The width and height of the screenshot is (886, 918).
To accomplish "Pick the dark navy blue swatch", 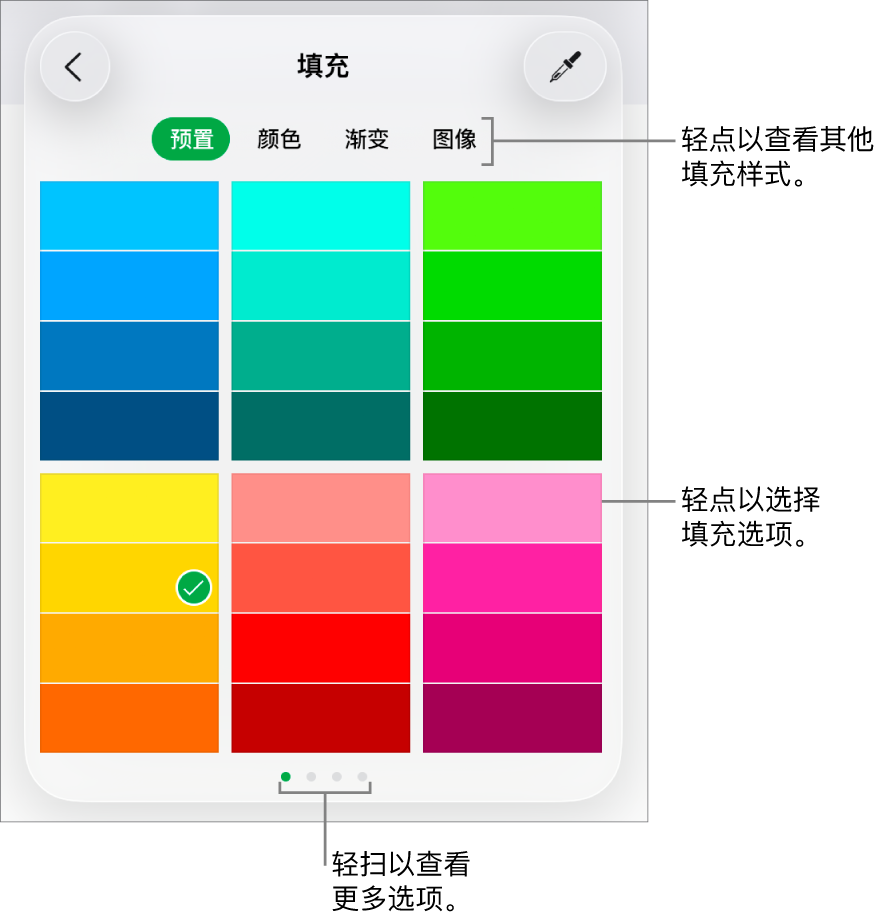I will (x=128, y=426).
